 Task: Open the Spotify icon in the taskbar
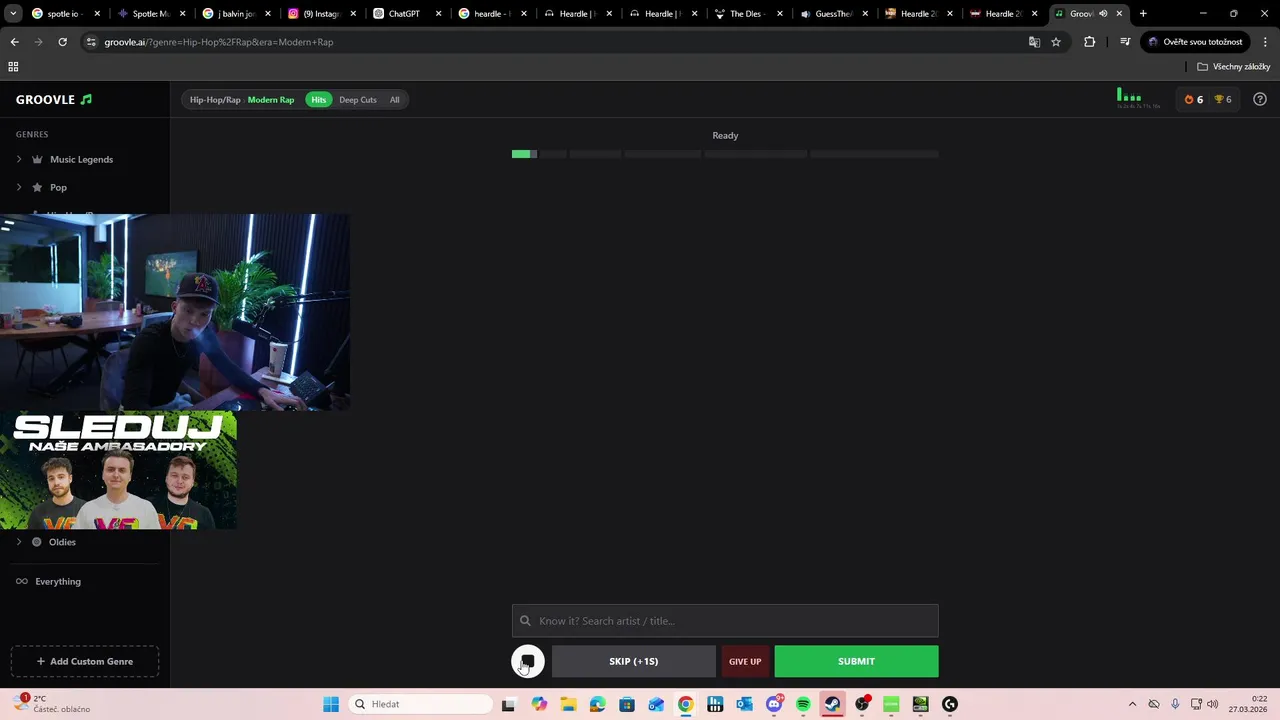click(x=803, y=704)
